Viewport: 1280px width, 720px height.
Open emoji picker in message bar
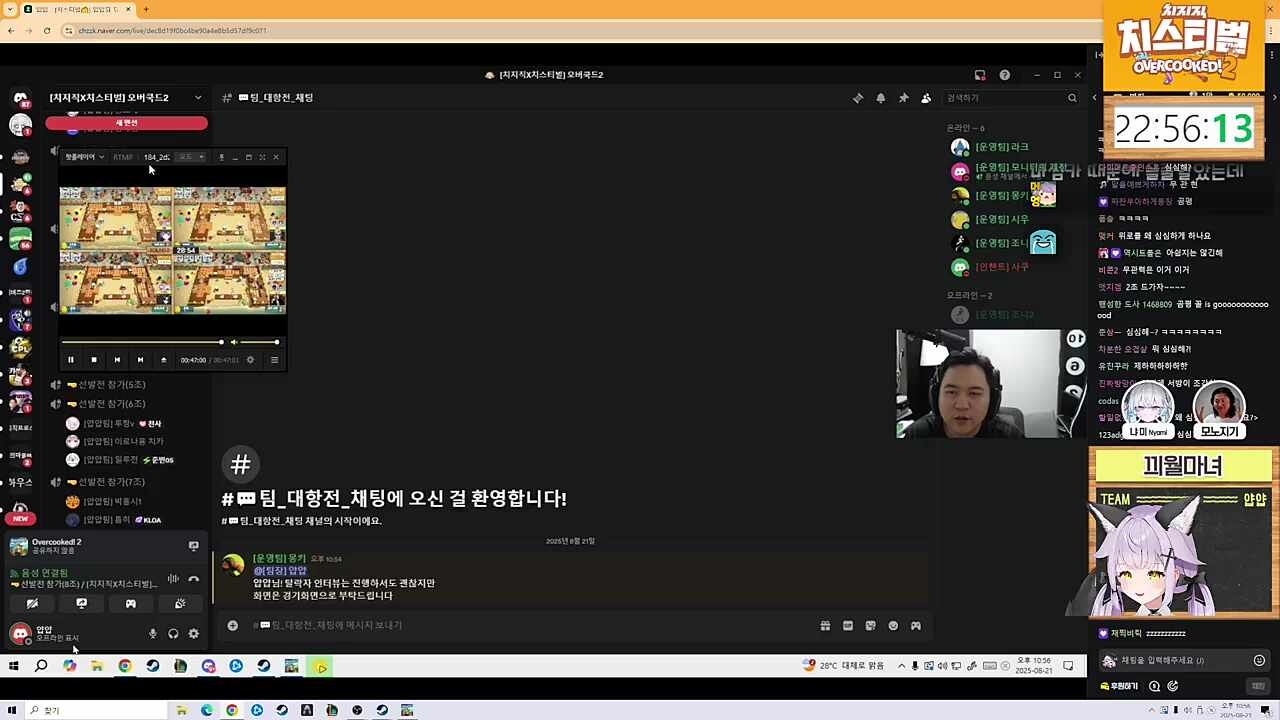[893, 626]
